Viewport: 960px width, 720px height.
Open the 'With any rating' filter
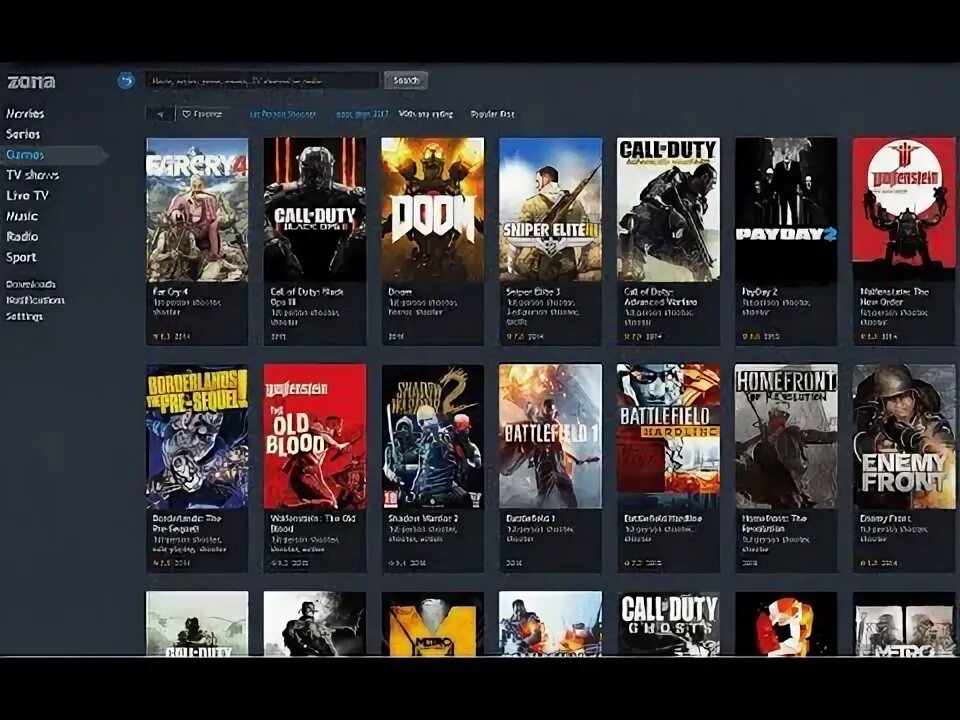426,114
